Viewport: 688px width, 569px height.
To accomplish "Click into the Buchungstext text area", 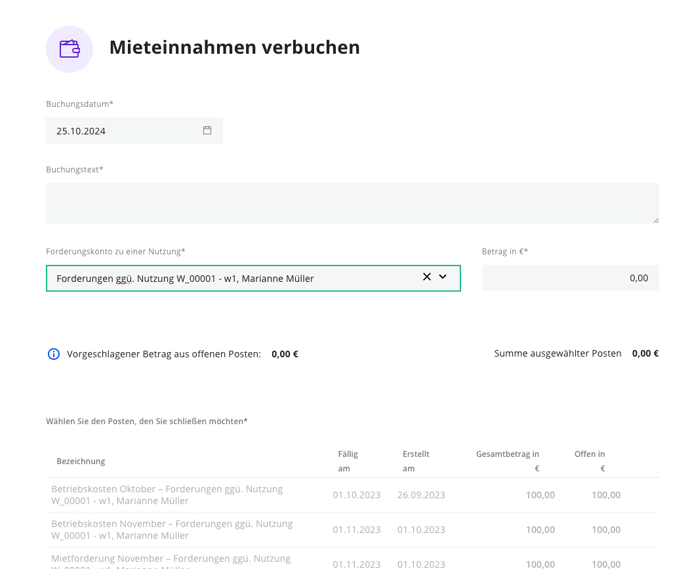I will (352, 203).
